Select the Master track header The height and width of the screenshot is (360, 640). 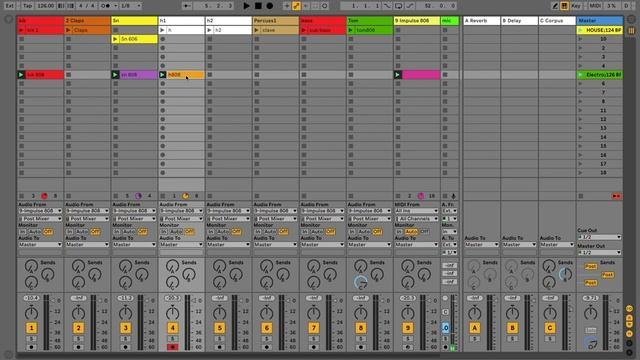point(600,20)
